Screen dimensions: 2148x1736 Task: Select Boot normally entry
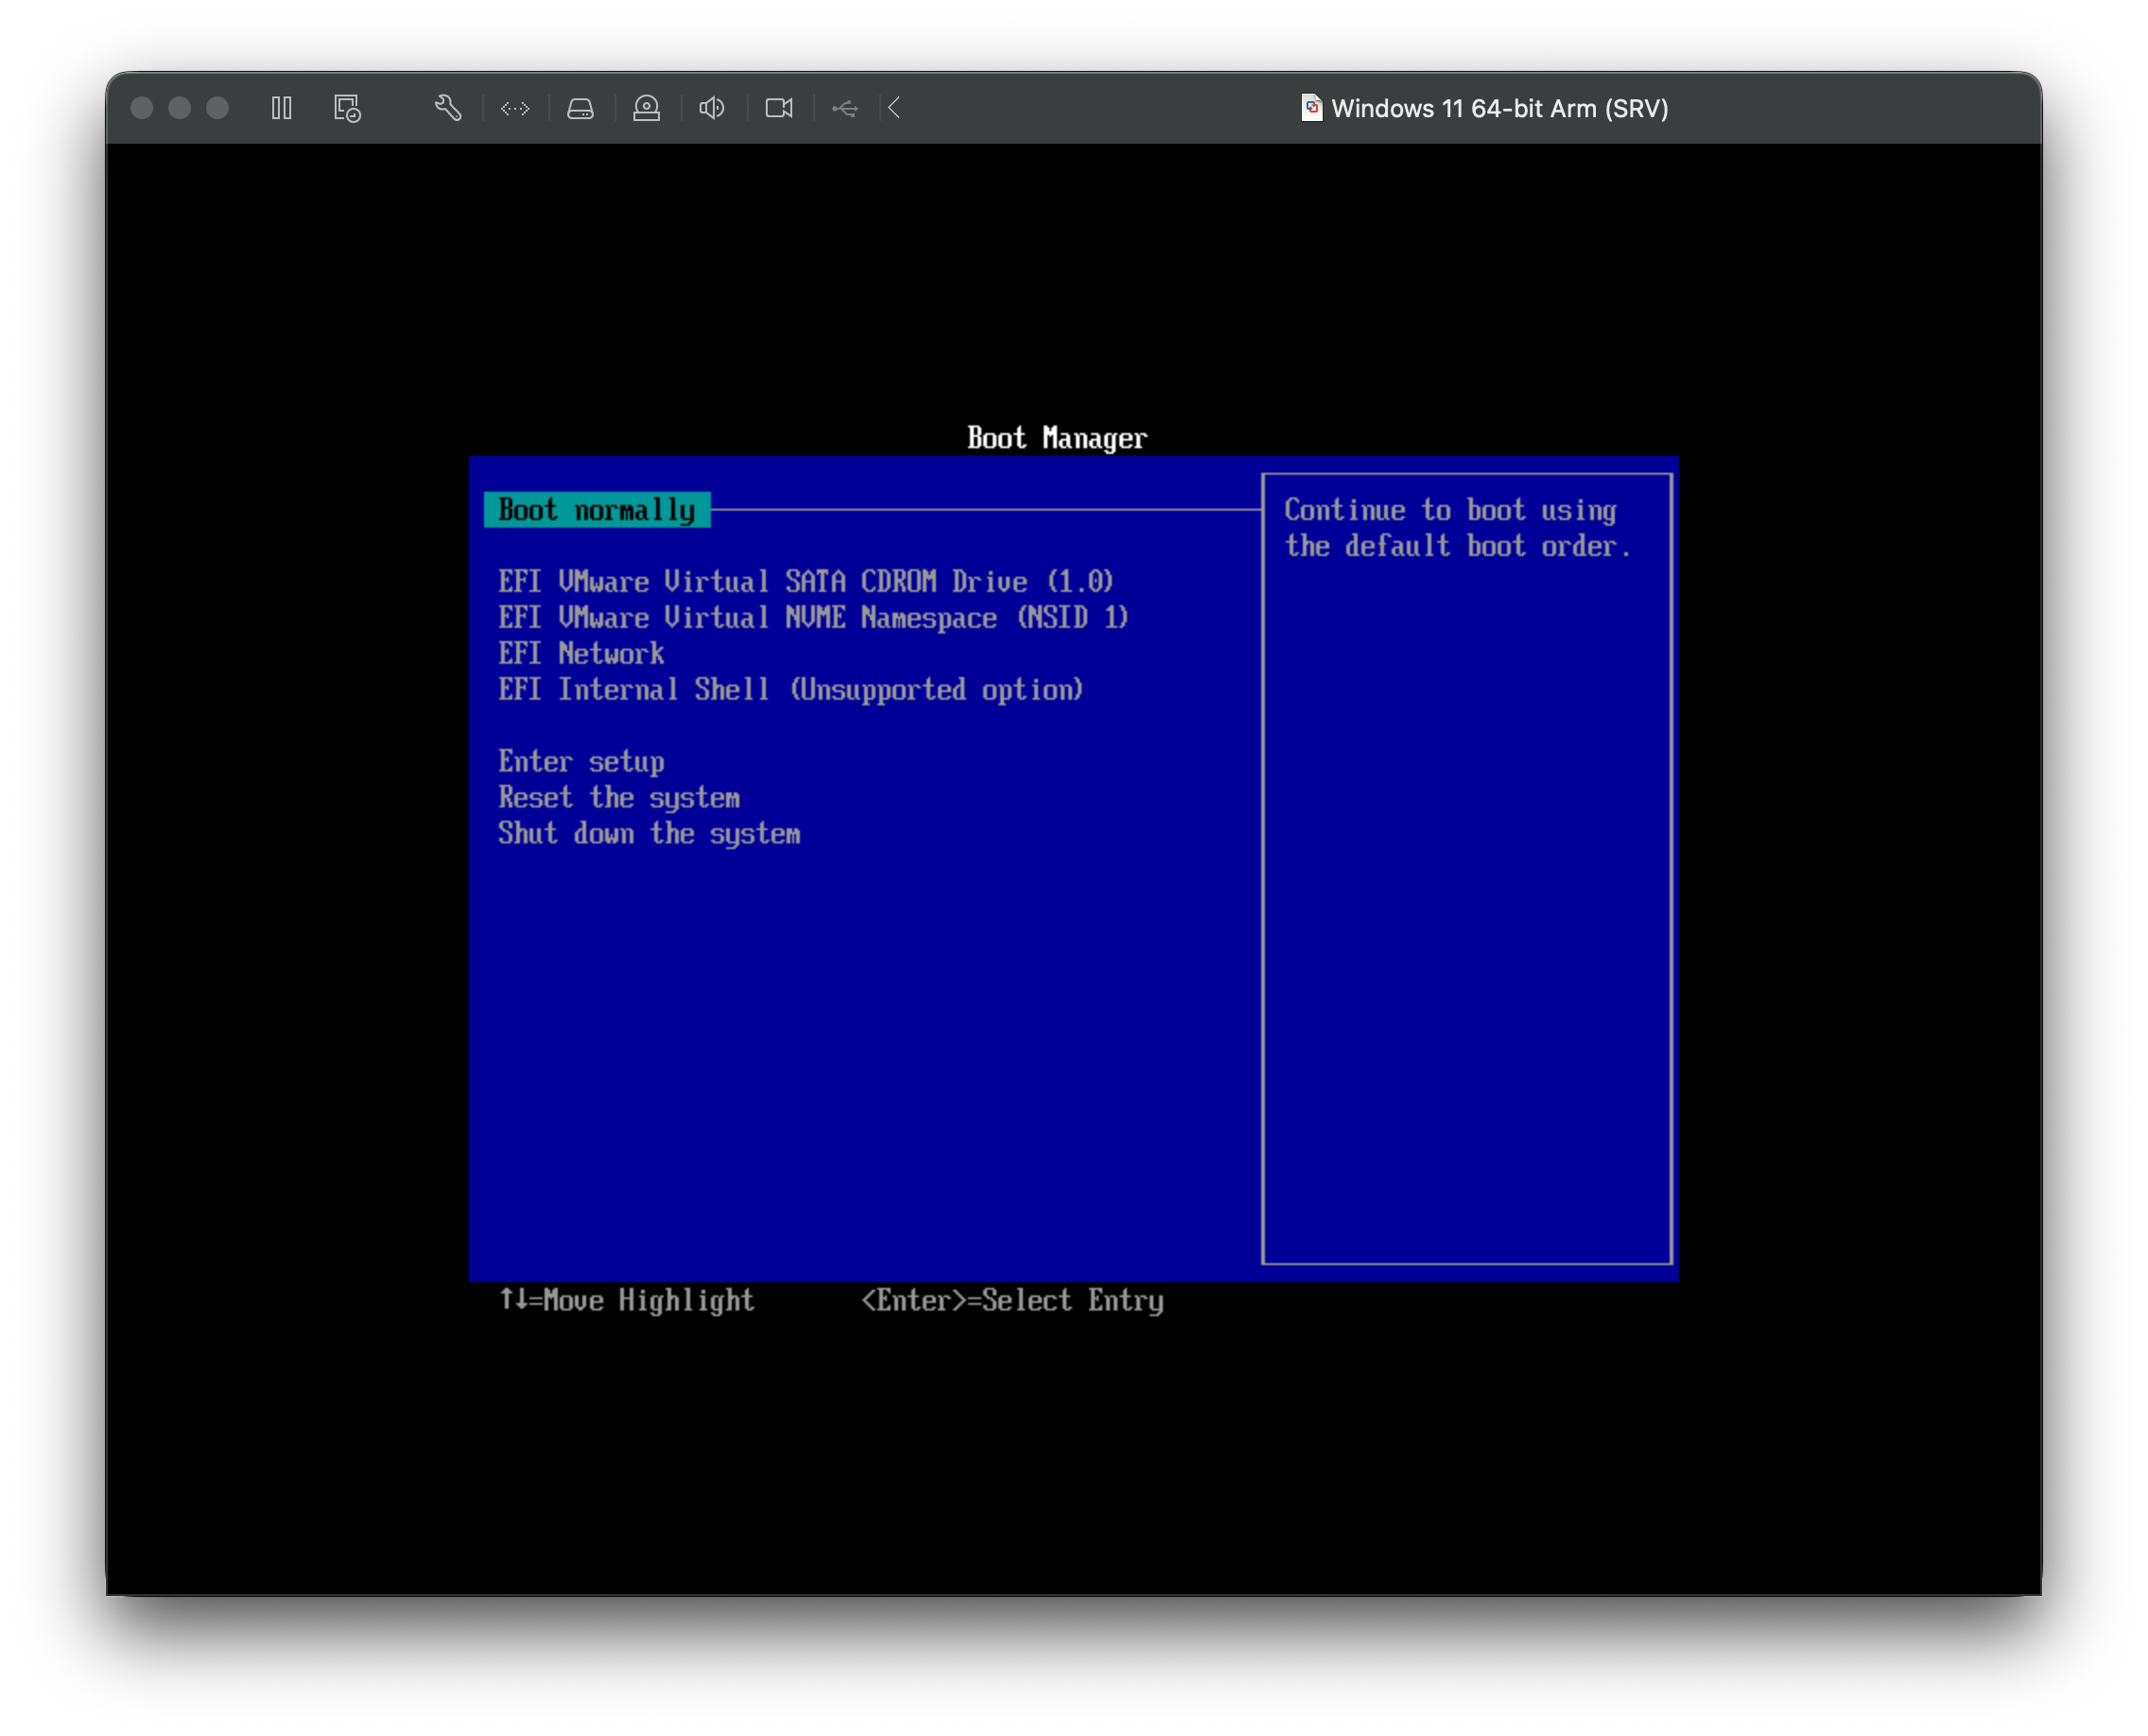596,510
